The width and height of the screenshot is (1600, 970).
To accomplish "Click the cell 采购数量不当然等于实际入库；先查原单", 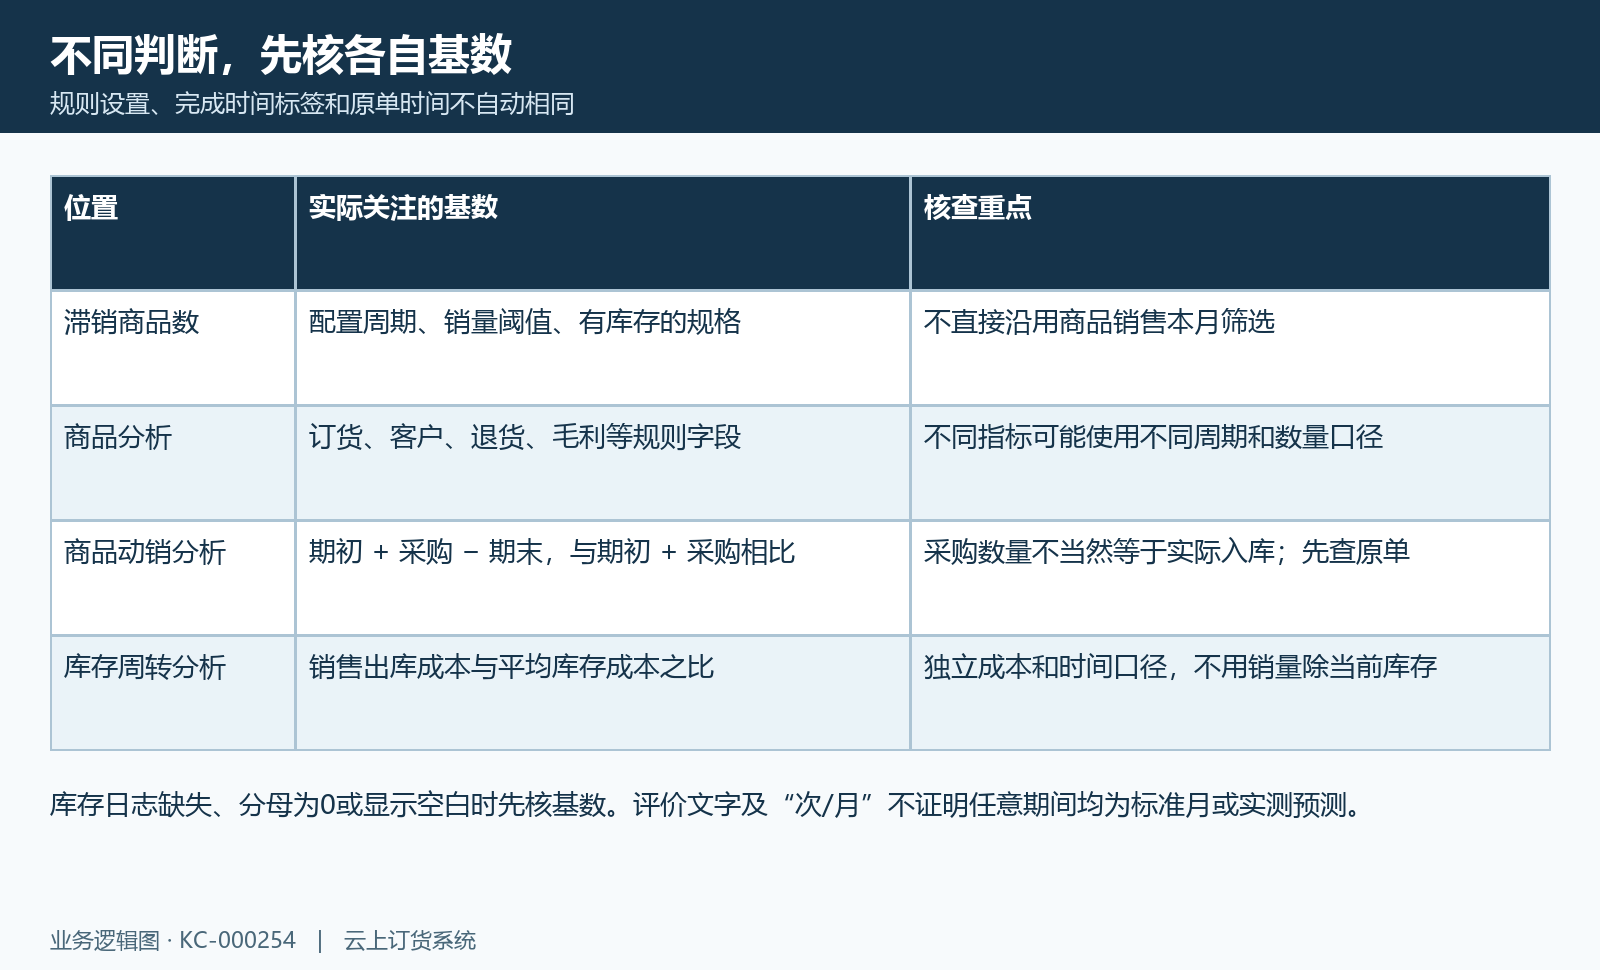I will [x=1230, y=578].
